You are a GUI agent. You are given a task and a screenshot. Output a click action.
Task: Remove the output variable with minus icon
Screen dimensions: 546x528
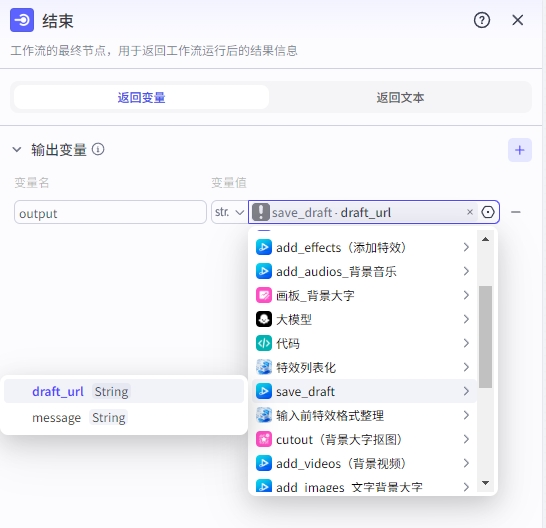coord(516,212)
